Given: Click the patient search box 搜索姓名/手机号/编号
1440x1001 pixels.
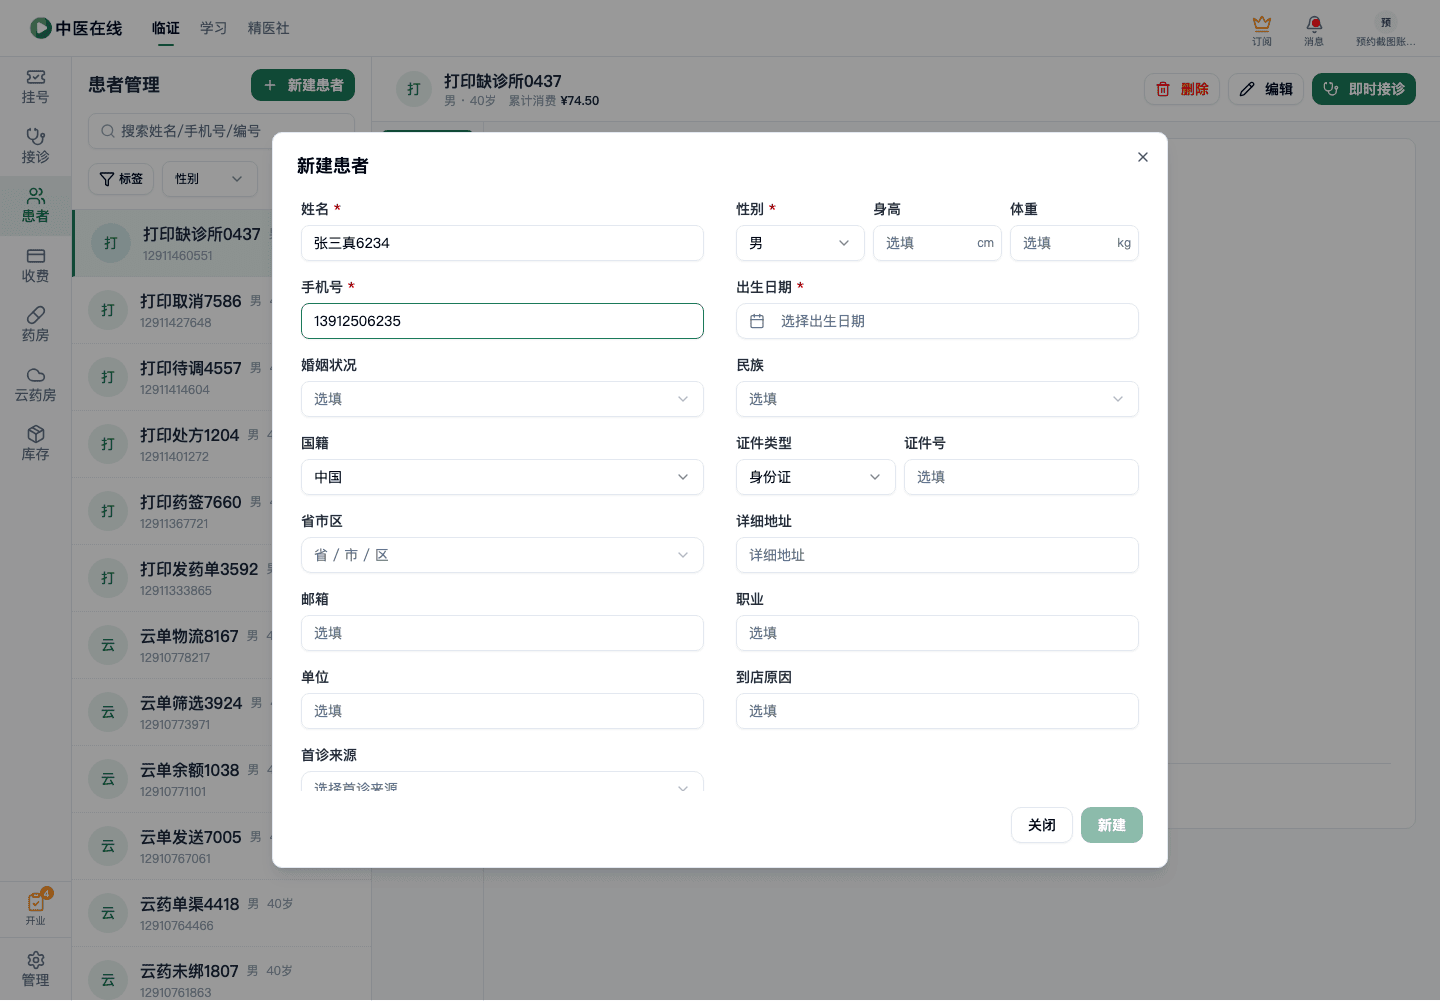Looking at the screenshot, I should pos(221,131).
